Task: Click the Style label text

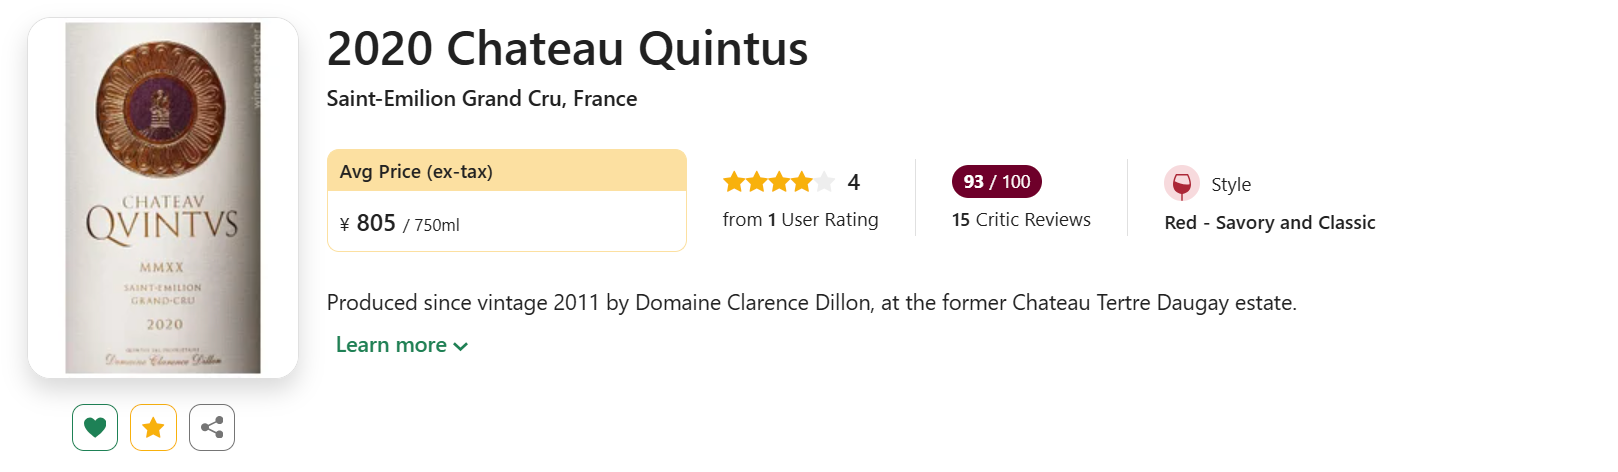Action: (1231, 185)
